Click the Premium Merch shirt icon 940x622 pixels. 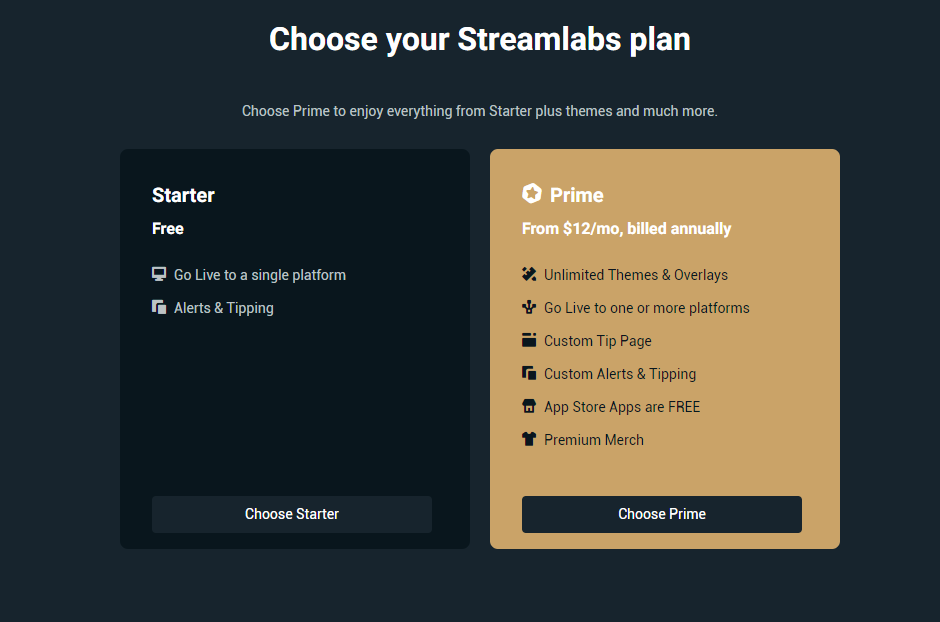click(529, 439)
